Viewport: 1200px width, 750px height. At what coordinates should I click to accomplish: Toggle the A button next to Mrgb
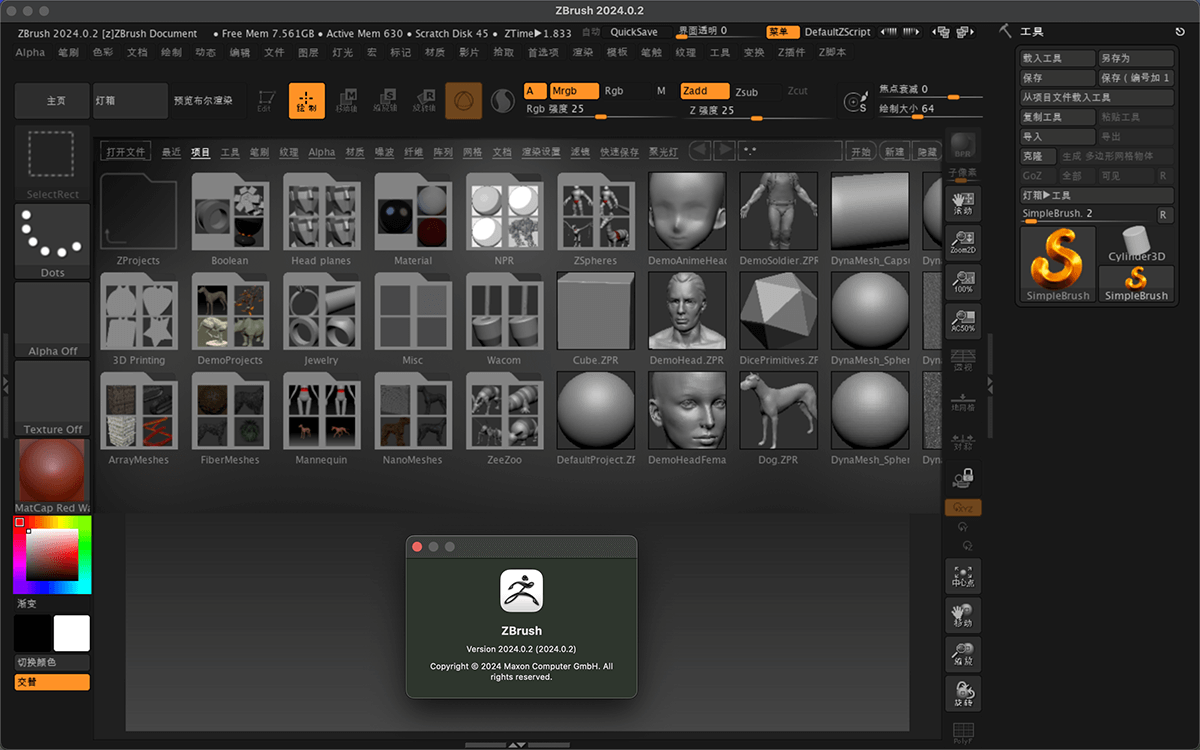click(535, 91)
